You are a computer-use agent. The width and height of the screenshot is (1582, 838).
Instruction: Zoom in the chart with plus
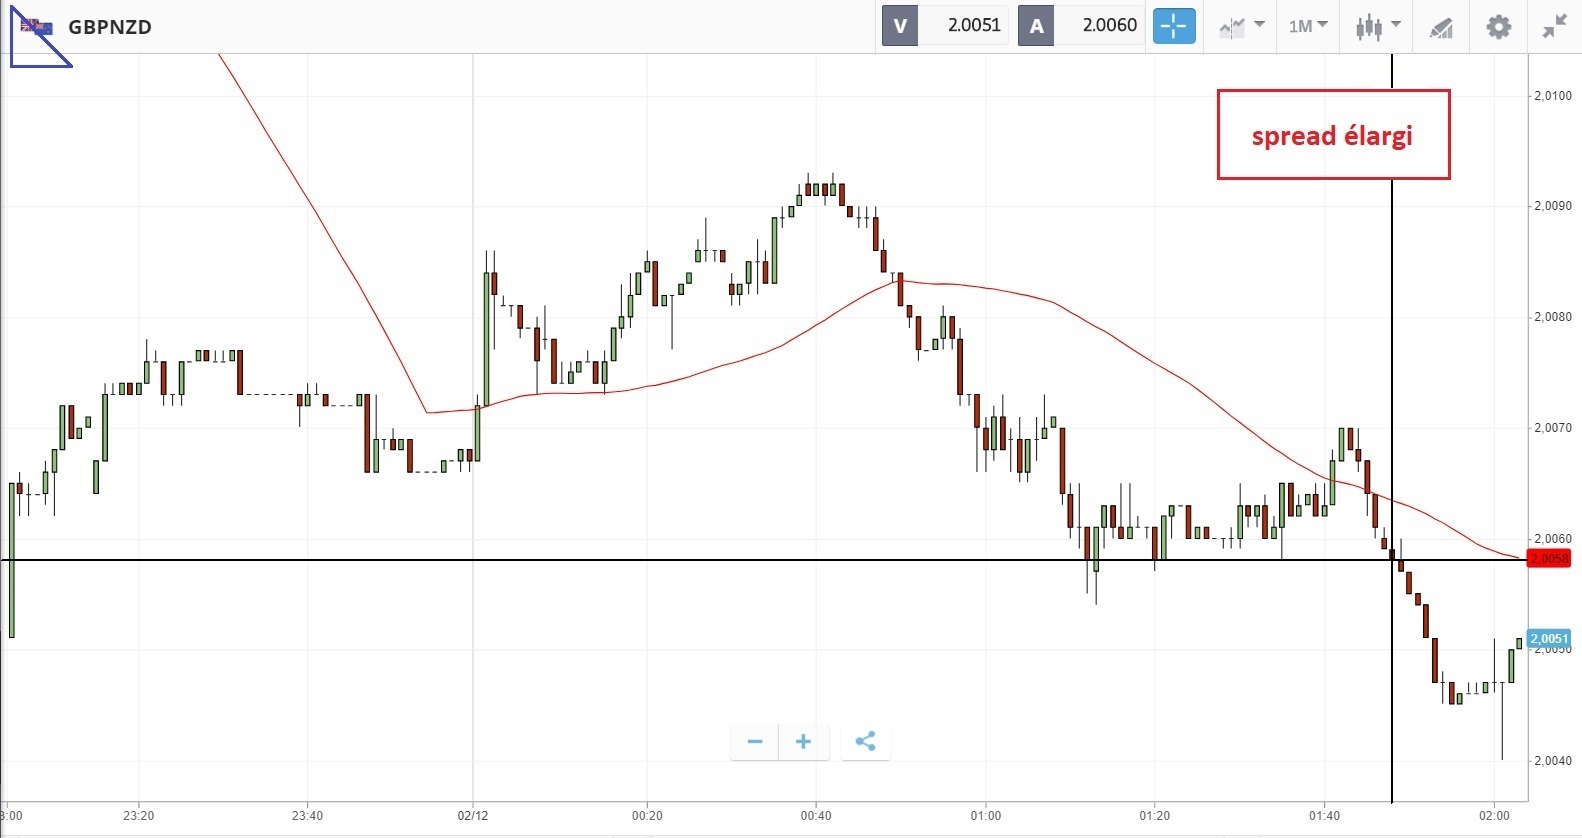pos(803,741)
